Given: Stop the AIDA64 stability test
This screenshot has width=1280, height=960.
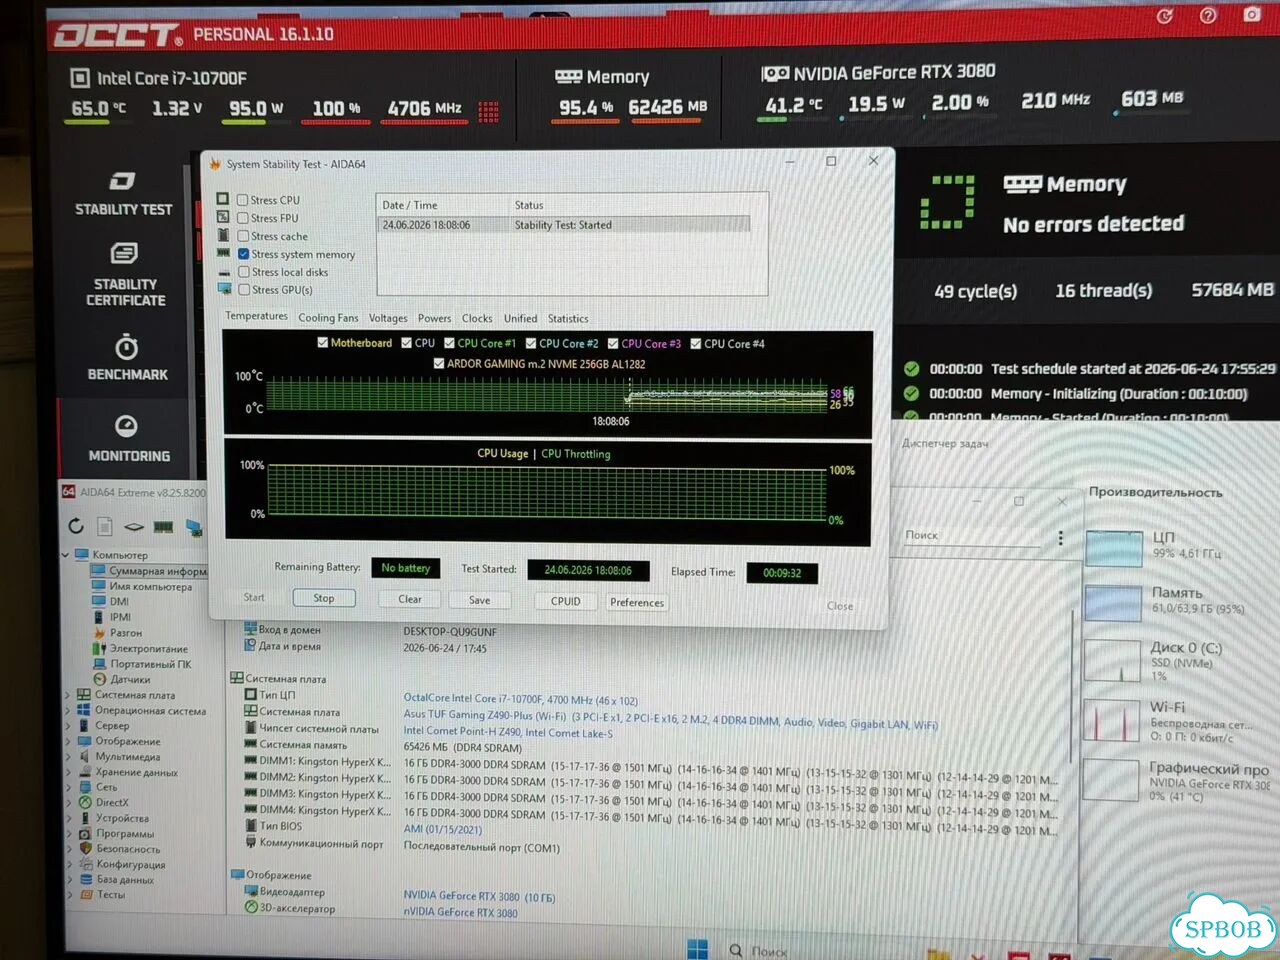Looking at the screenshot, I should (x=324, y=598).
